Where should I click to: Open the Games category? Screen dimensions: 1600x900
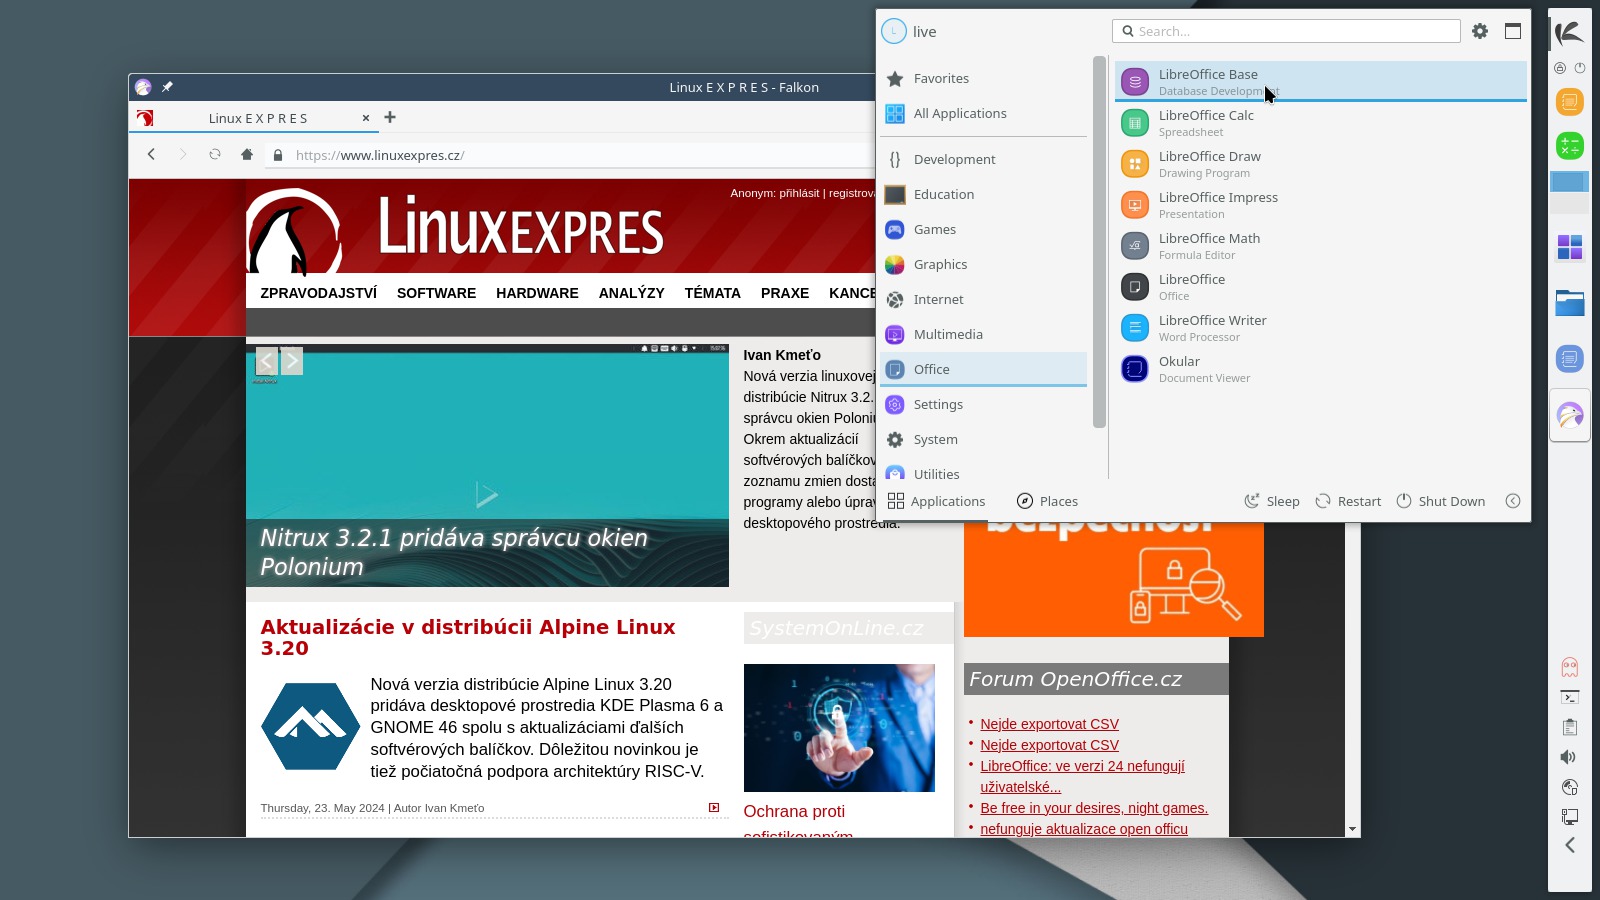coord(983,229)
